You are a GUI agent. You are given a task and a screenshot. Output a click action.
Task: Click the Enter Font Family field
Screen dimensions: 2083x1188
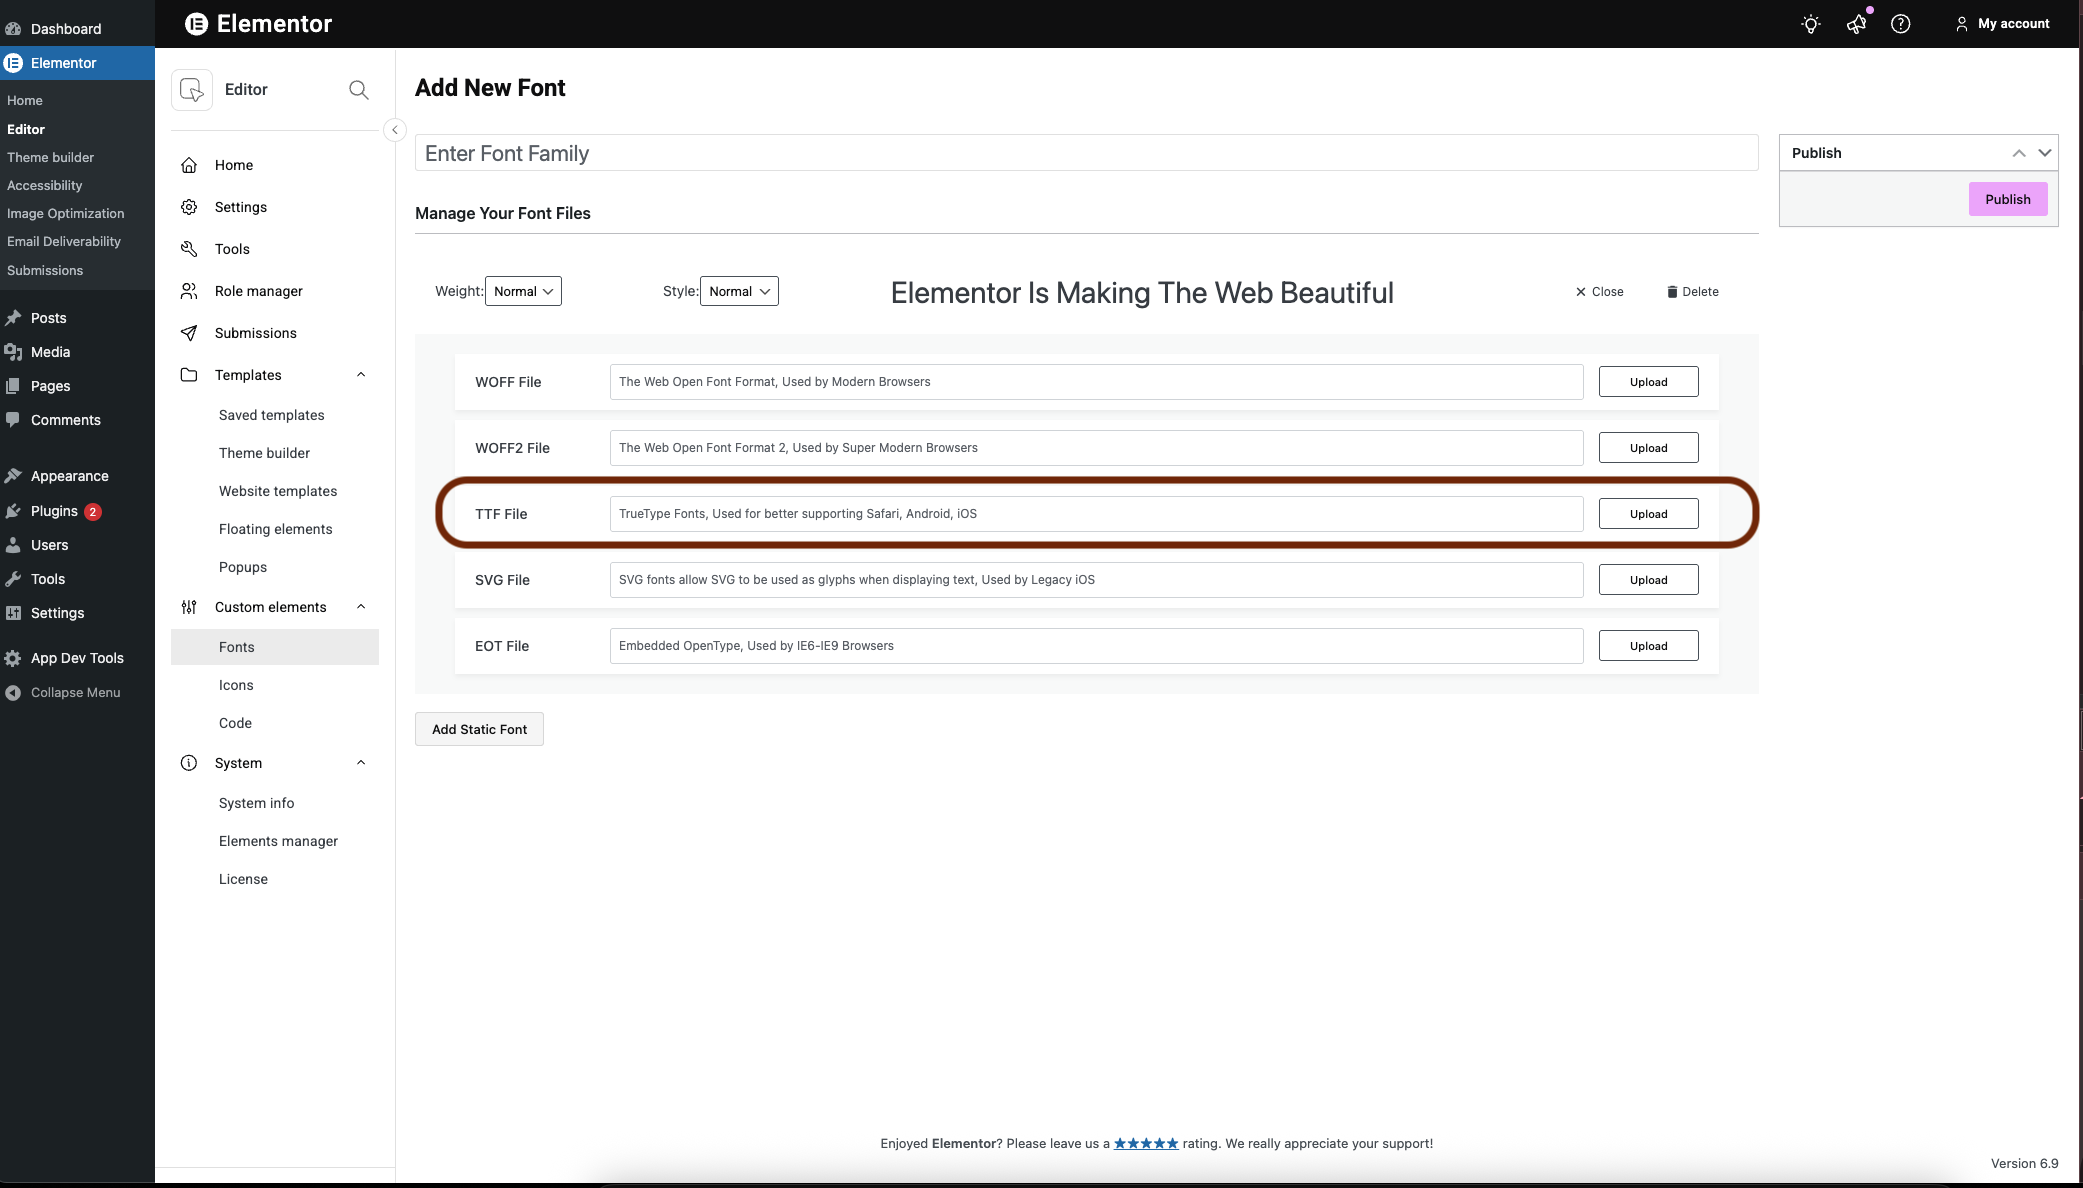coord(1086,153)
